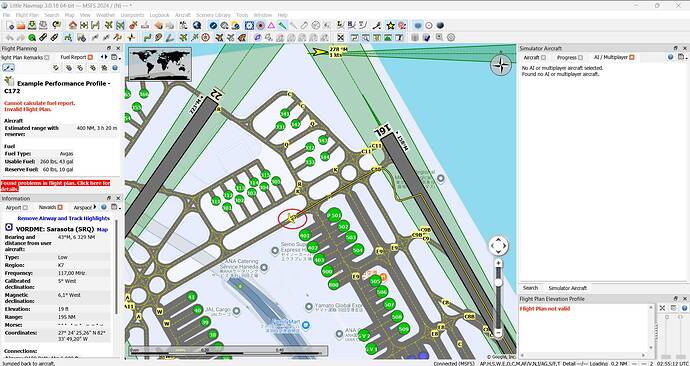Toggle the Progress tab checkbox
690x366 pixels.
tap(580, 57)
